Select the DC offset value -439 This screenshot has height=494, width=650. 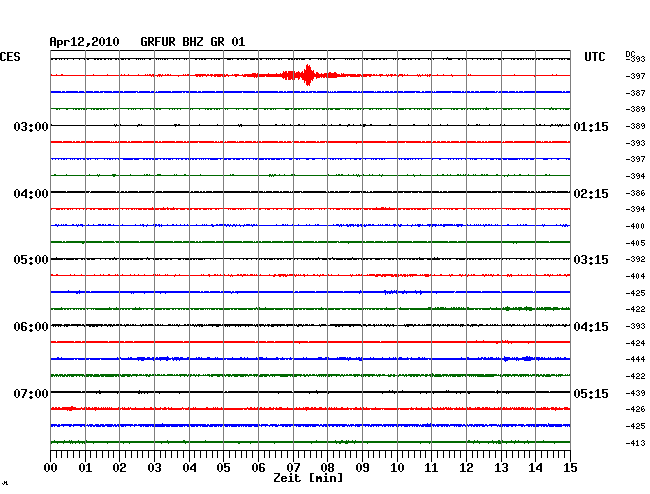click(635, 393)
